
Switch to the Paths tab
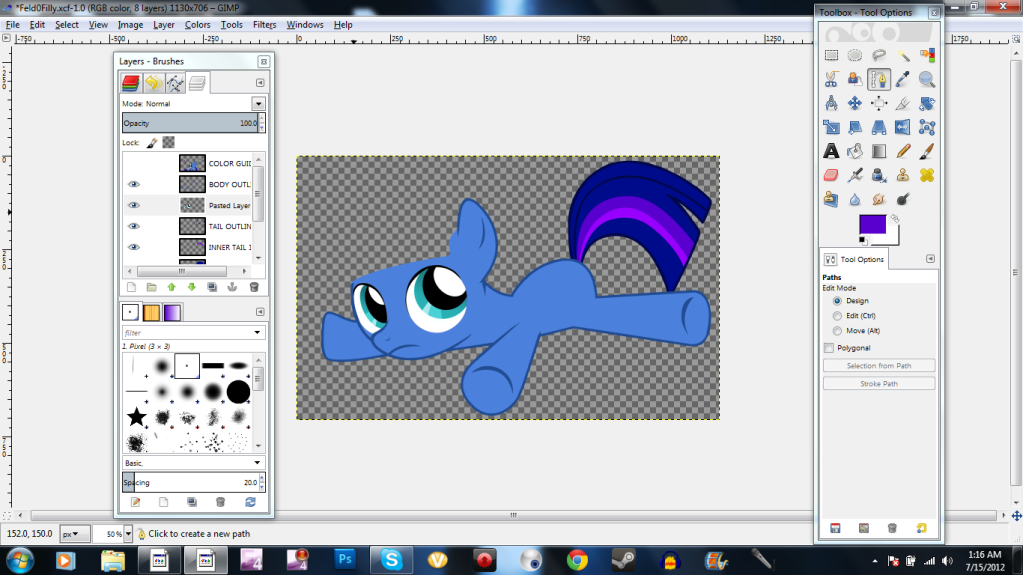pos(175,83)
